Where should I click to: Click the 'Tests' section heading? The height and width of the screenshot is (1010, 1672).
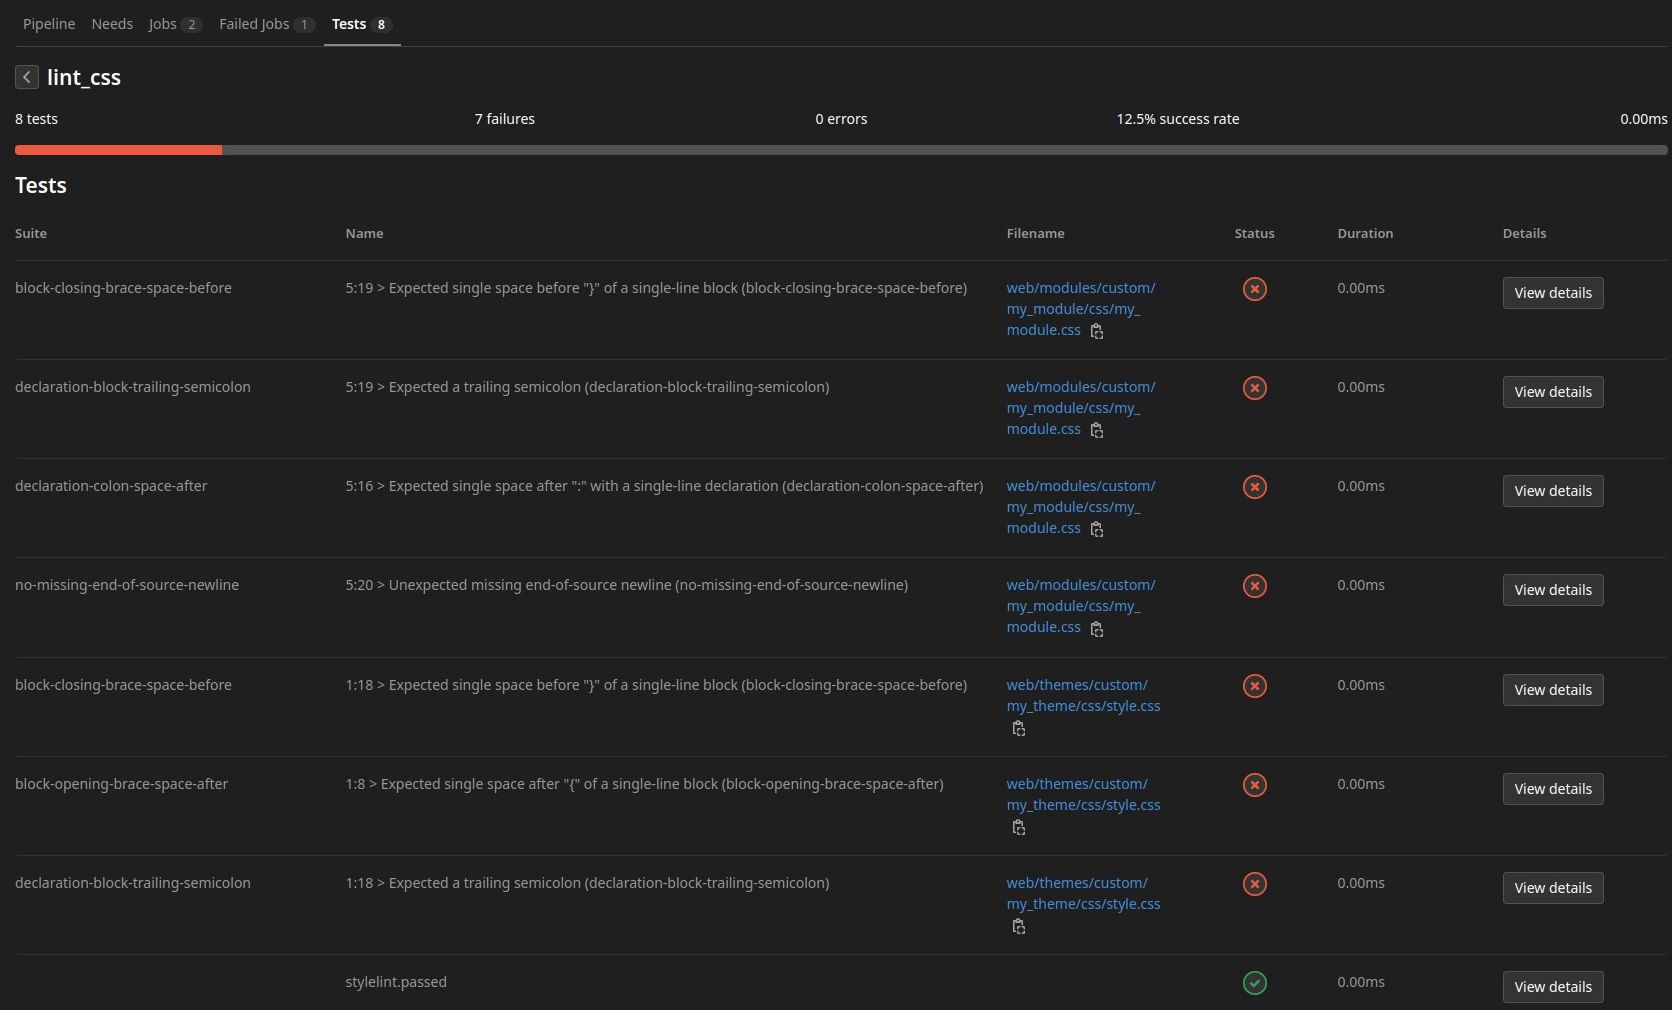click(x=41, y=185)
